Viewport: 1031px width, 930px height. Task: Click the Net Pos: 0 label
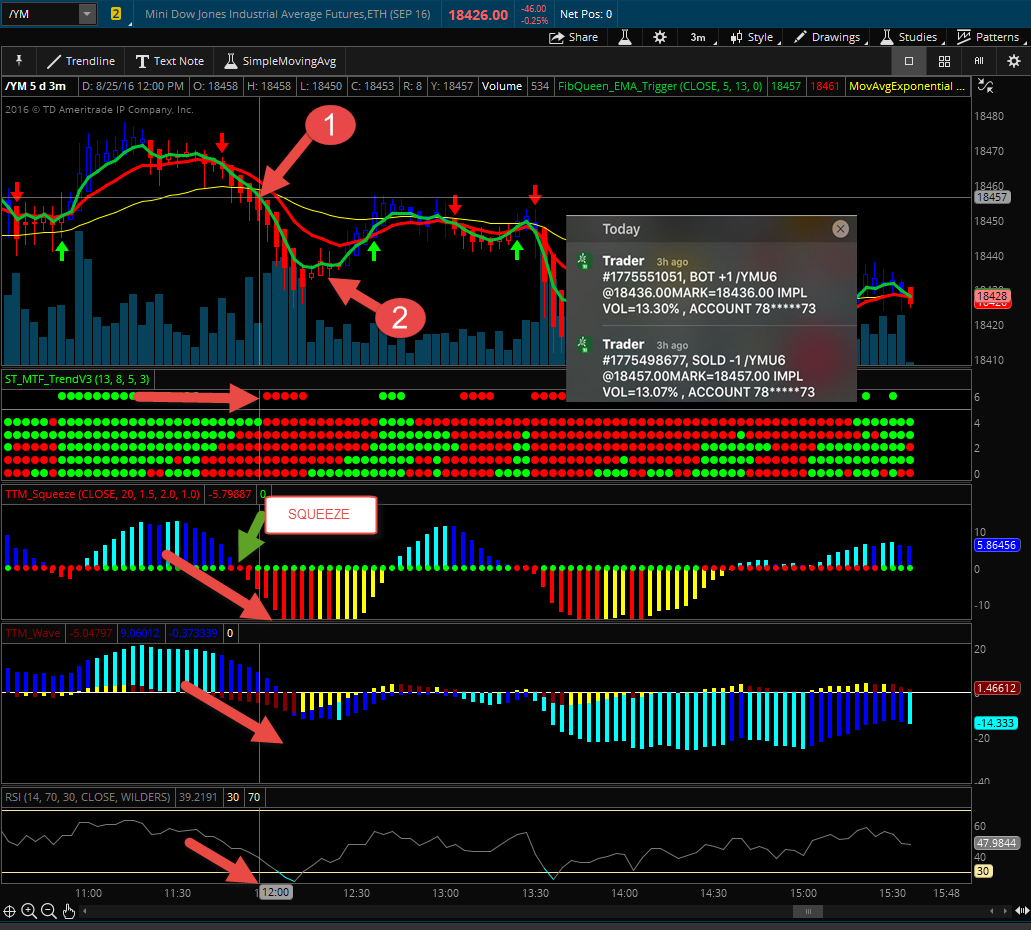(586, 14)
